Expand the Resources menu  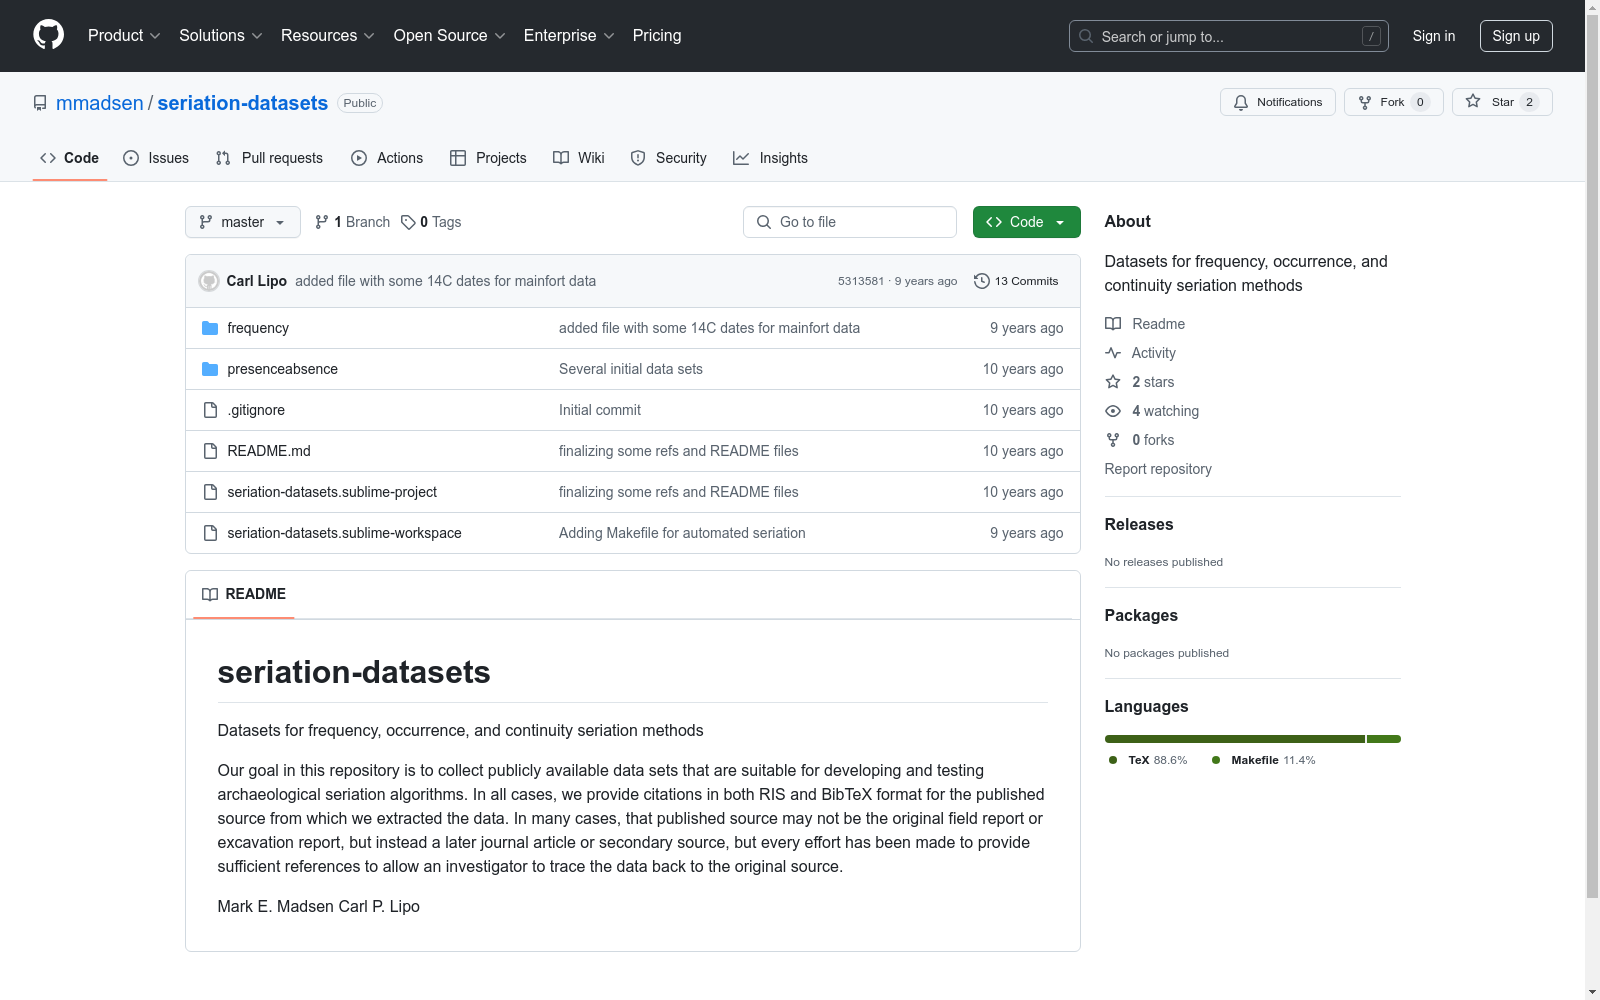[x=328, y=35]
